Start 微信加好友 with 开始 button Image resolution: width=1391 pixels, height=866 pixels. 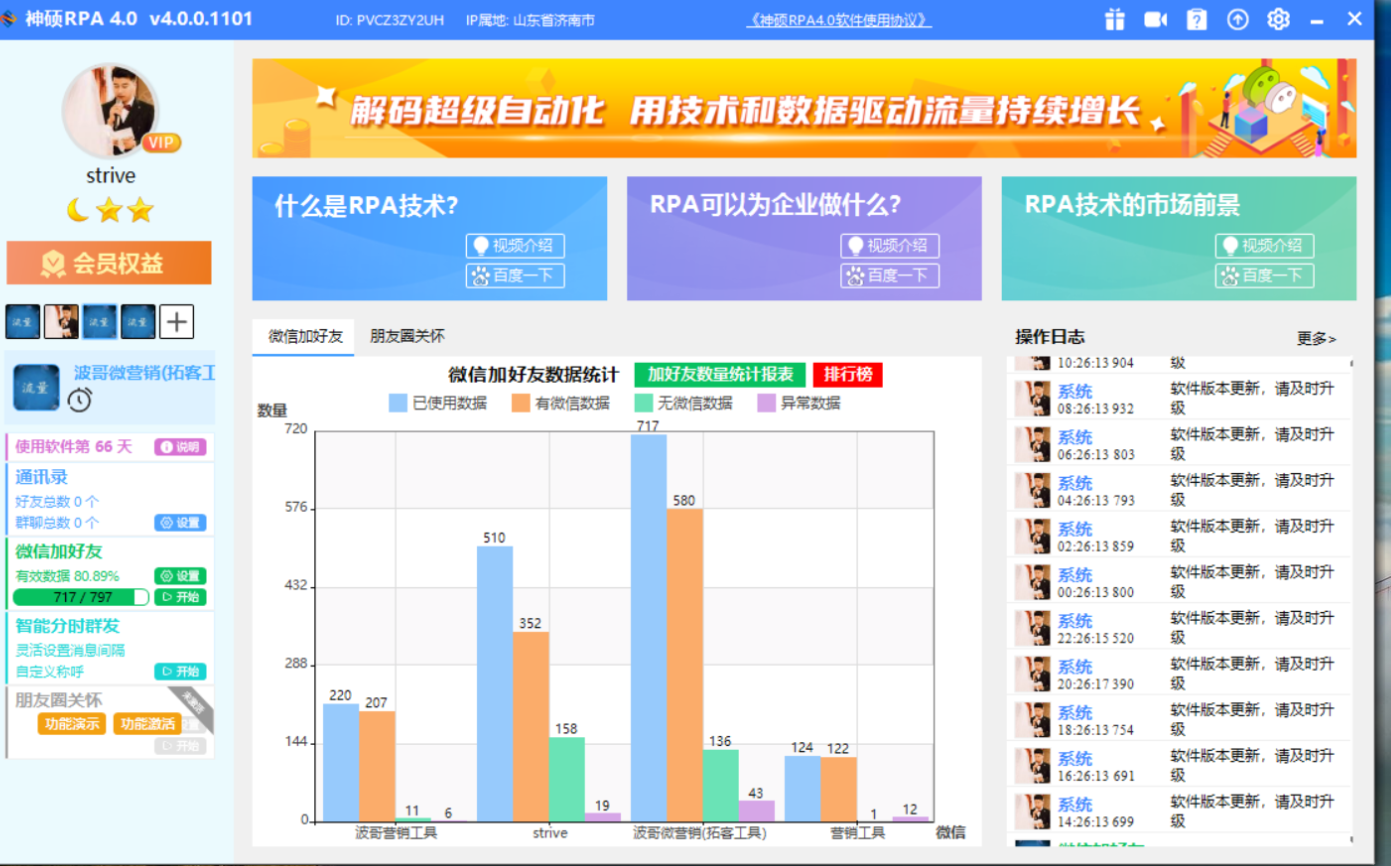[180, 597]
